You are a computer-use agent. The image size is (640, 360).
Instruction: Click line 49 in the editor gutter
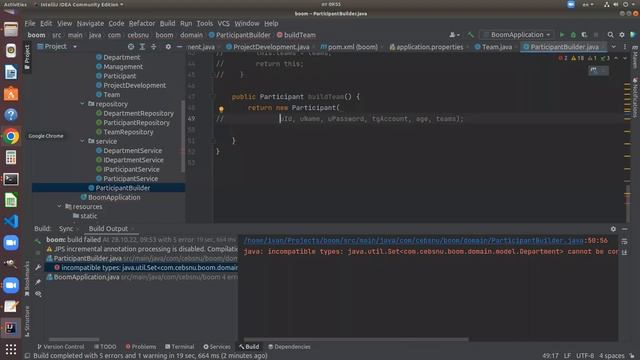191,118
